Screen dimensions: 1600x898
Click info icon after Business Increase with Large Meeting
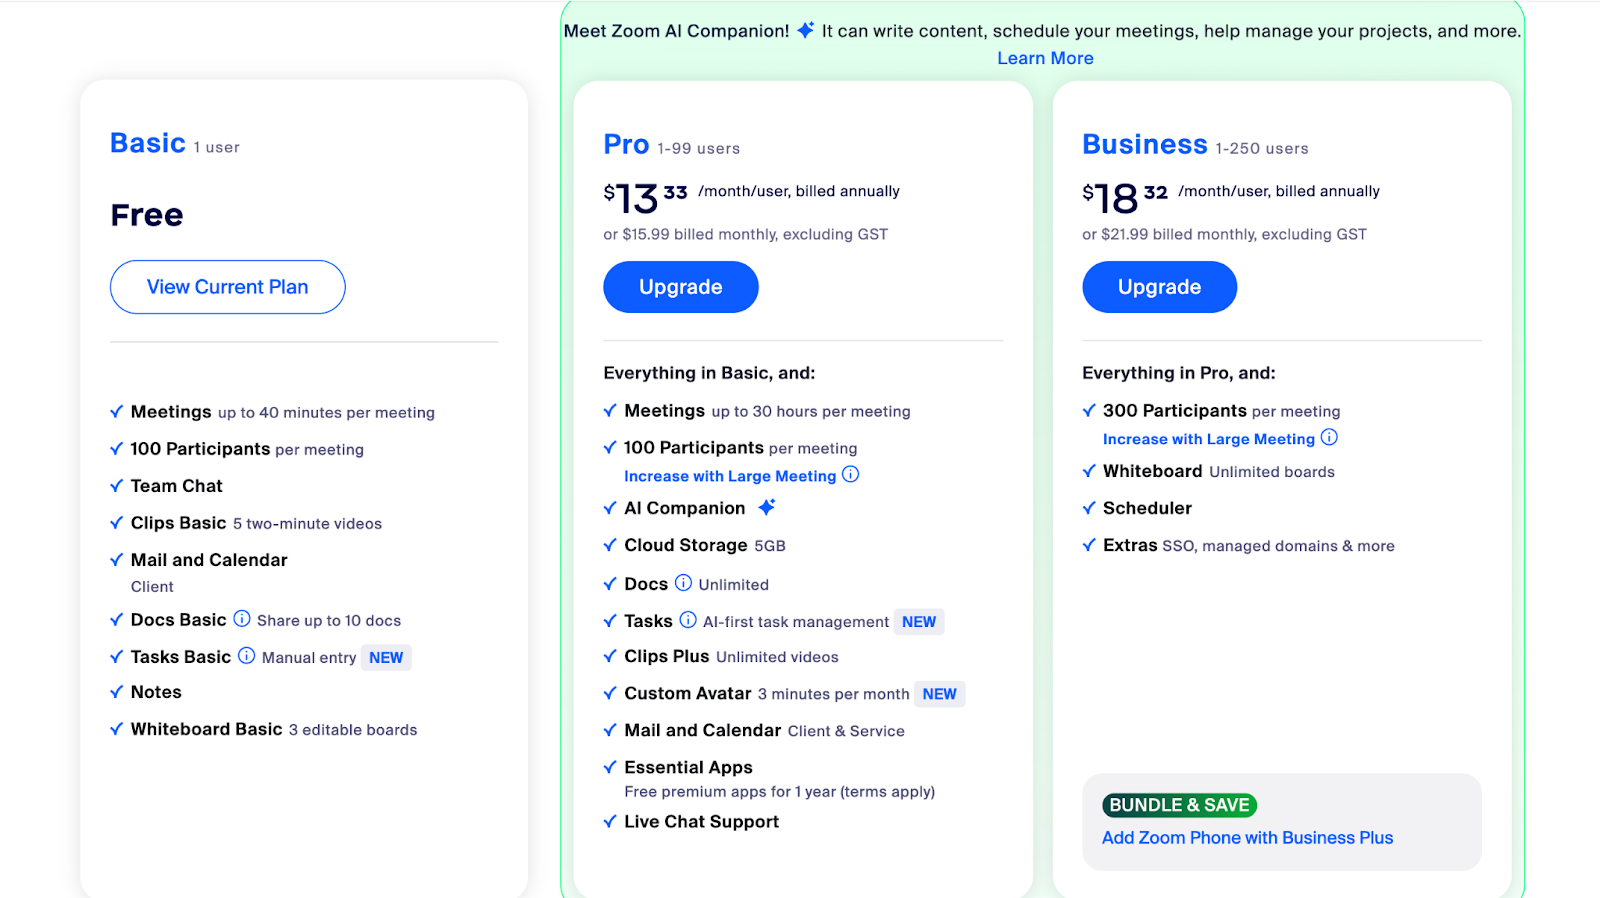1329,437
